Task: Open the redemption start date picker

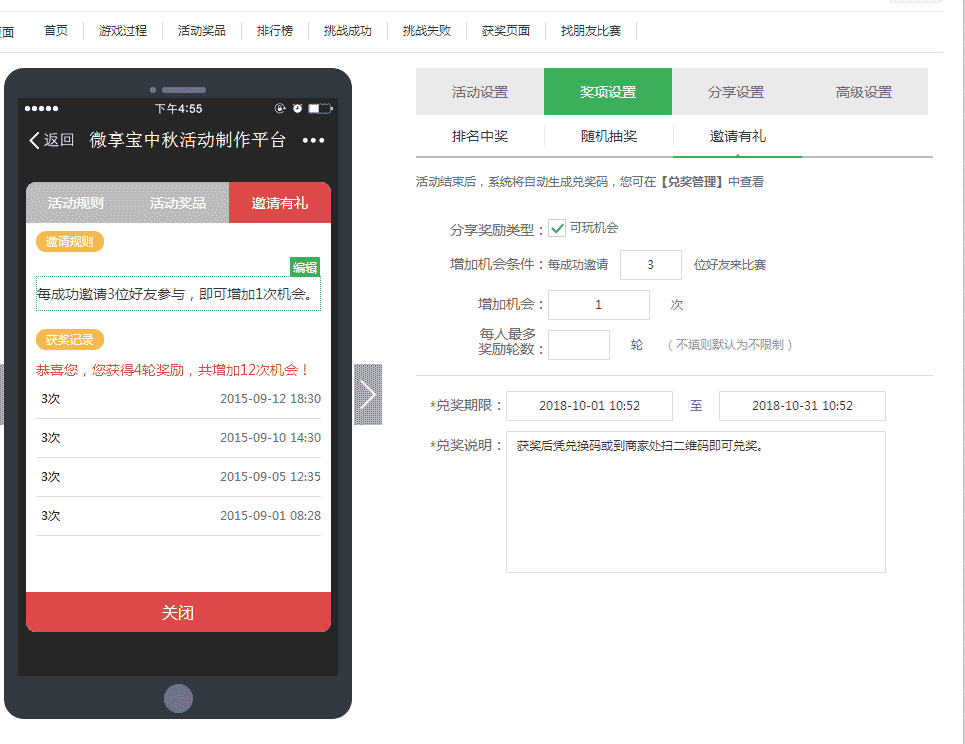Action: [588, 406]
